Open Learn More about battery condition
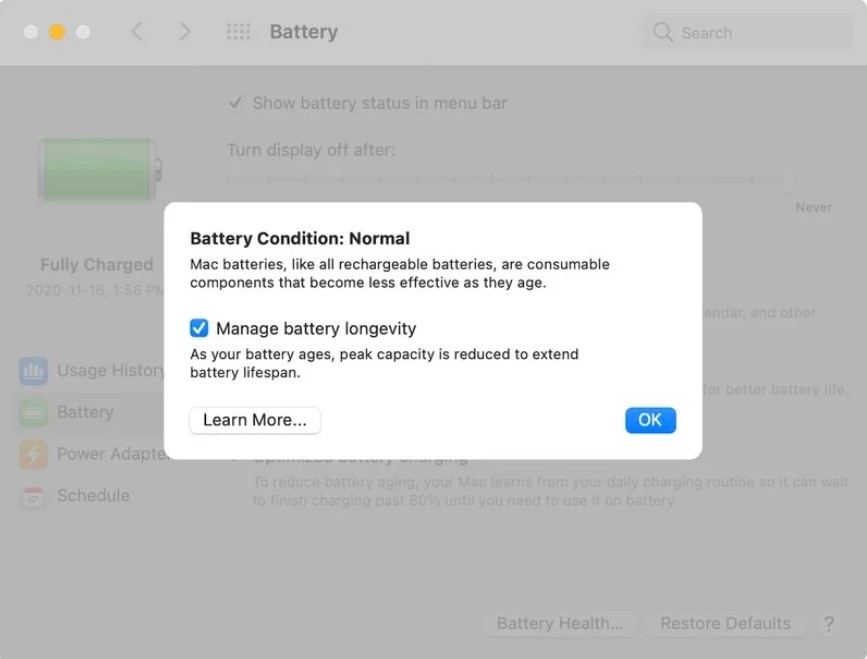 click(254, 420)
